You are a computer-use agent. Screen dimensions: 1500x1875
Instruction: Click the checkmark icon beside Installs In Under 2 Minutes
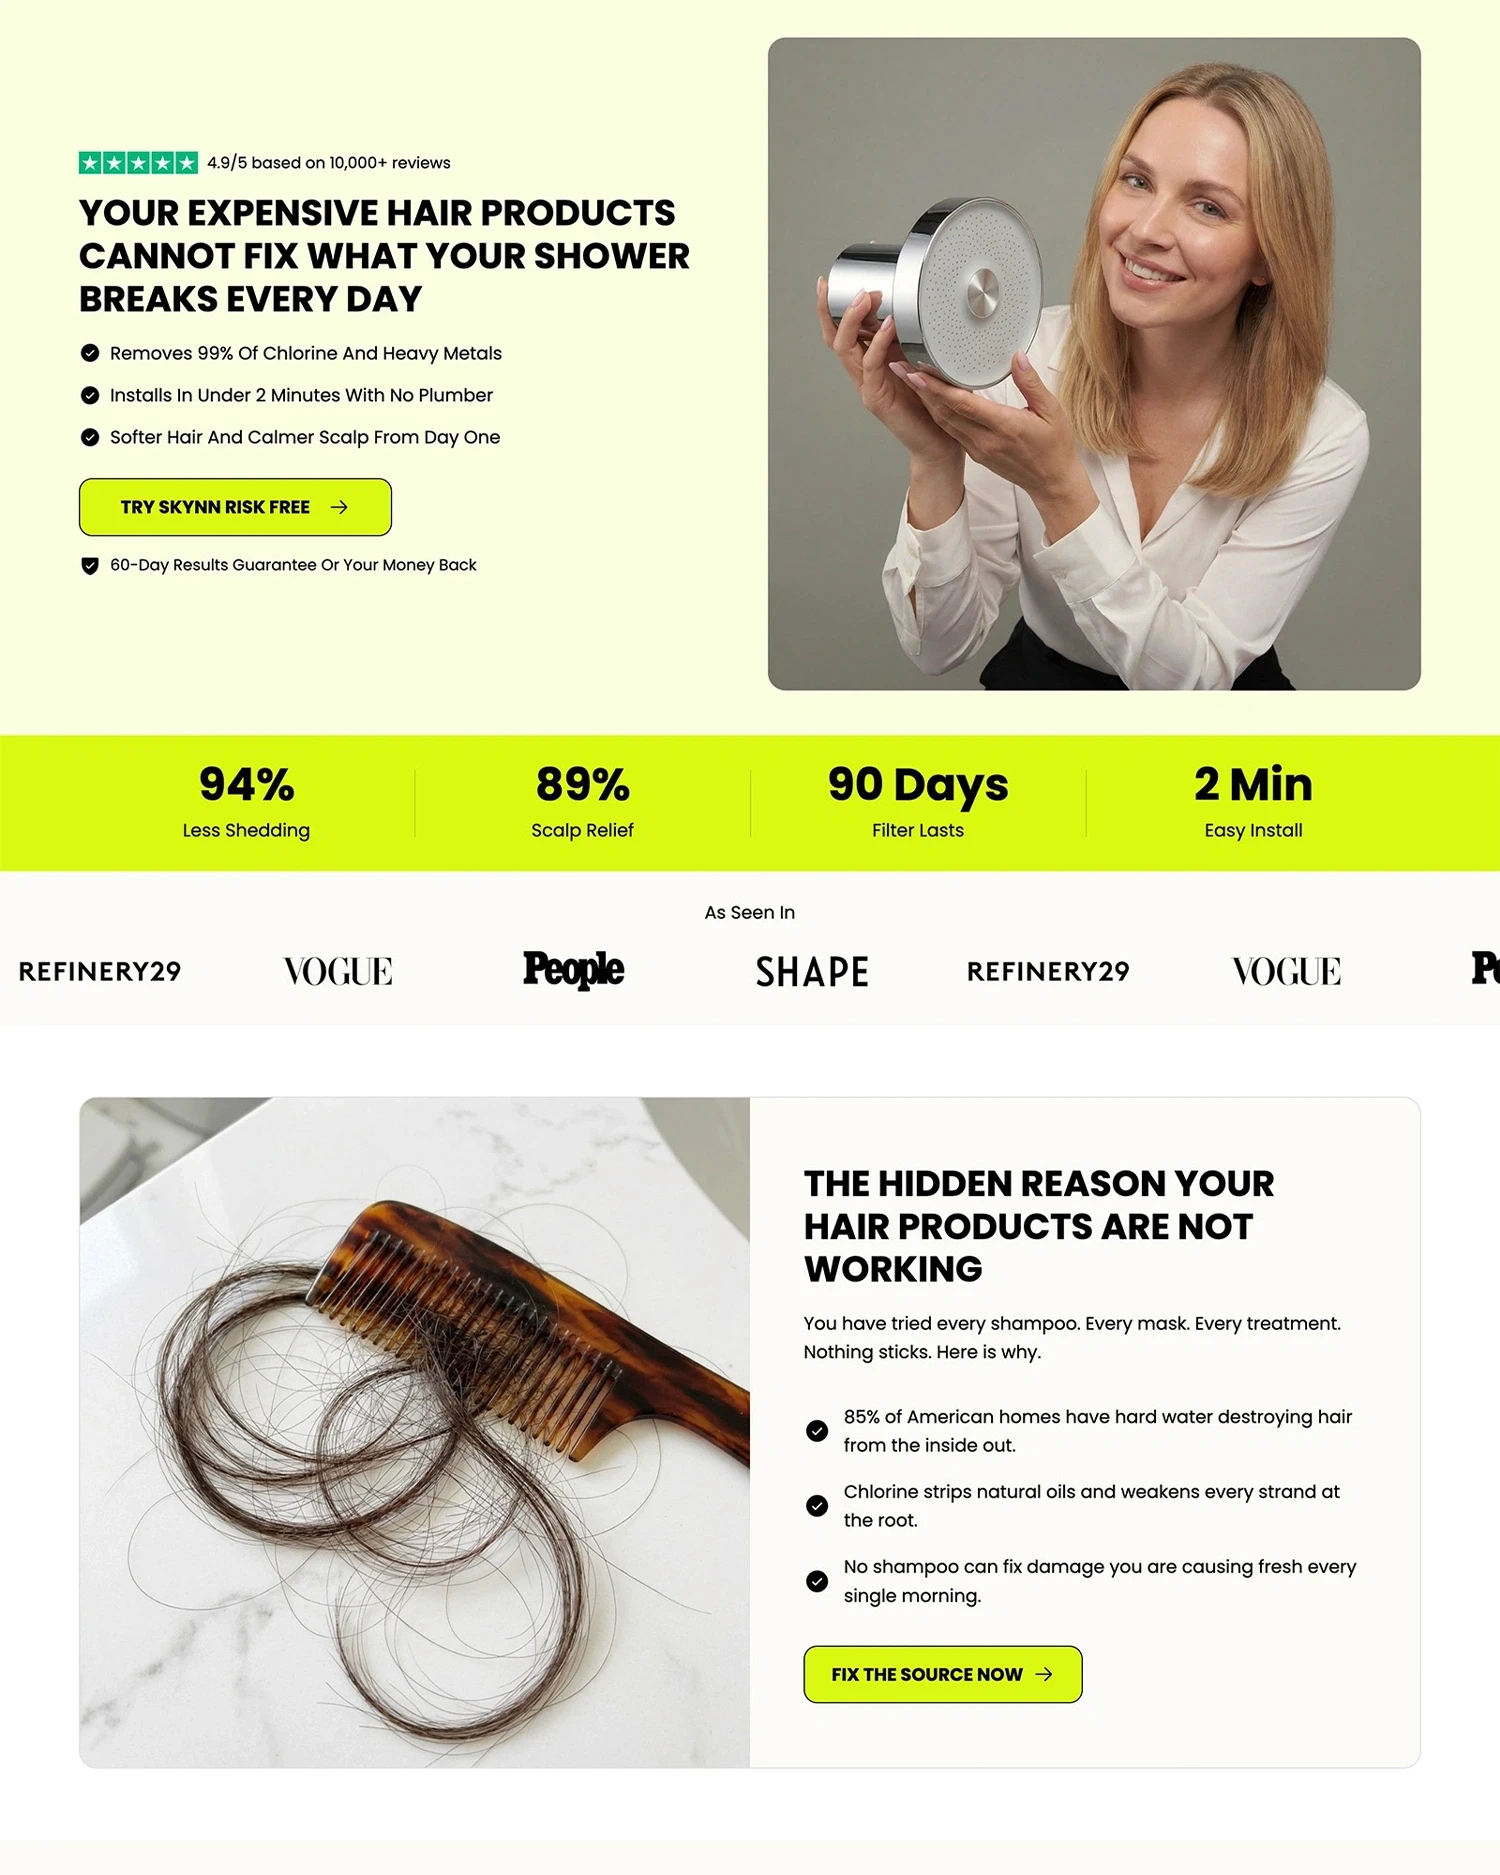click(90, 395)
